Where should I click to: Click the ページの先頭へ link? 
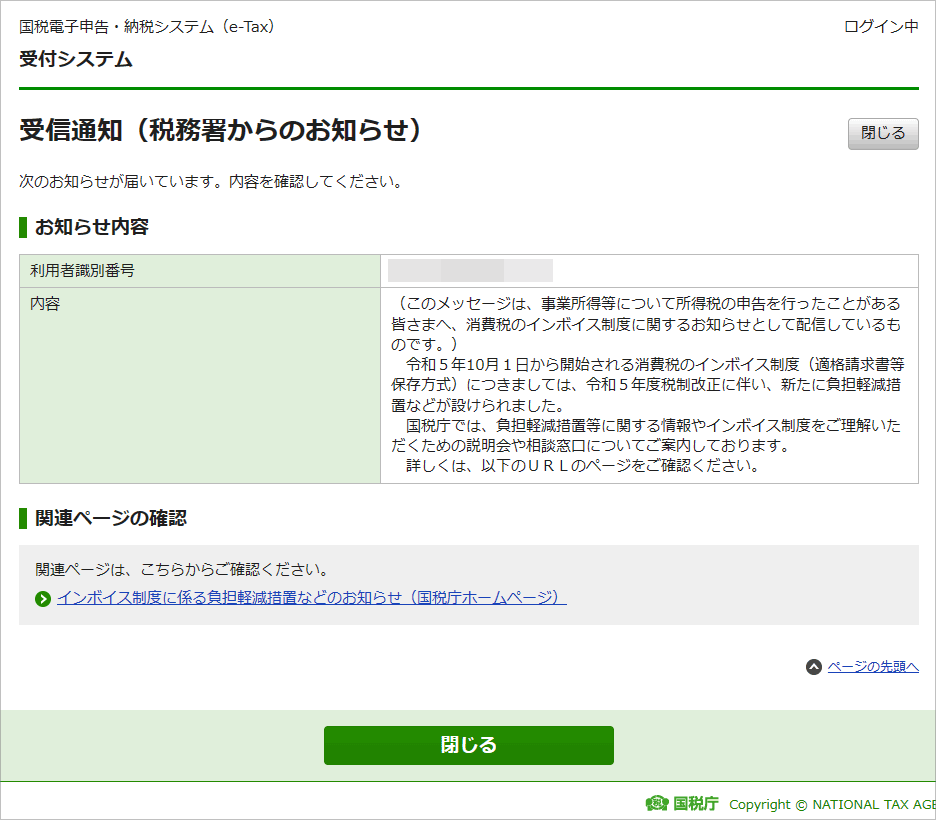[x=873, y=667]
